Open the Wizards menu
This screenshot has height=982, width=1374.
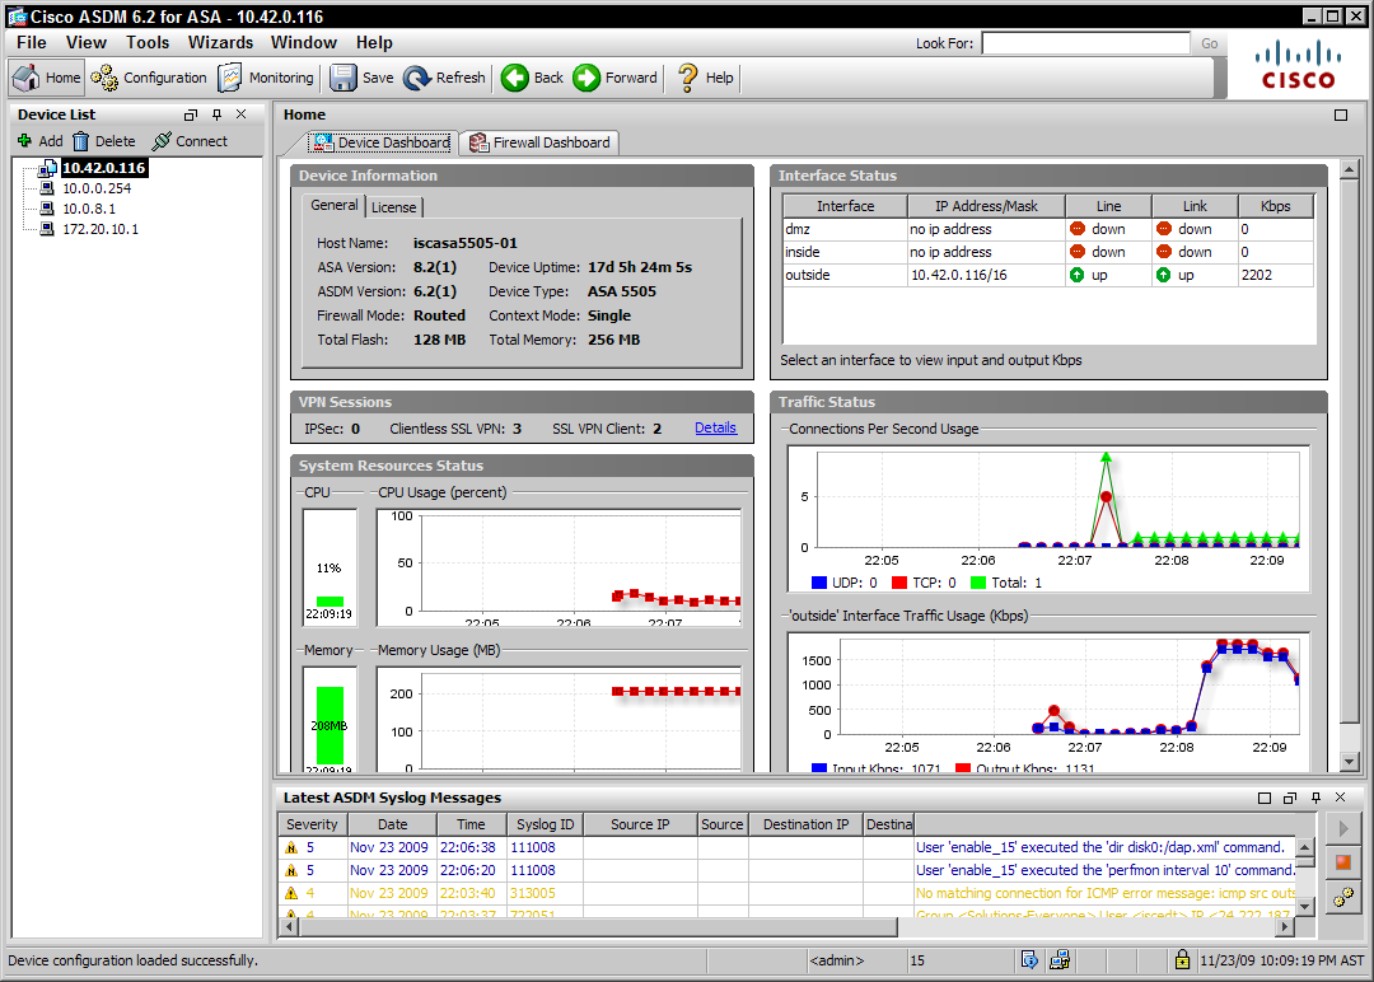tap(220, 42)
